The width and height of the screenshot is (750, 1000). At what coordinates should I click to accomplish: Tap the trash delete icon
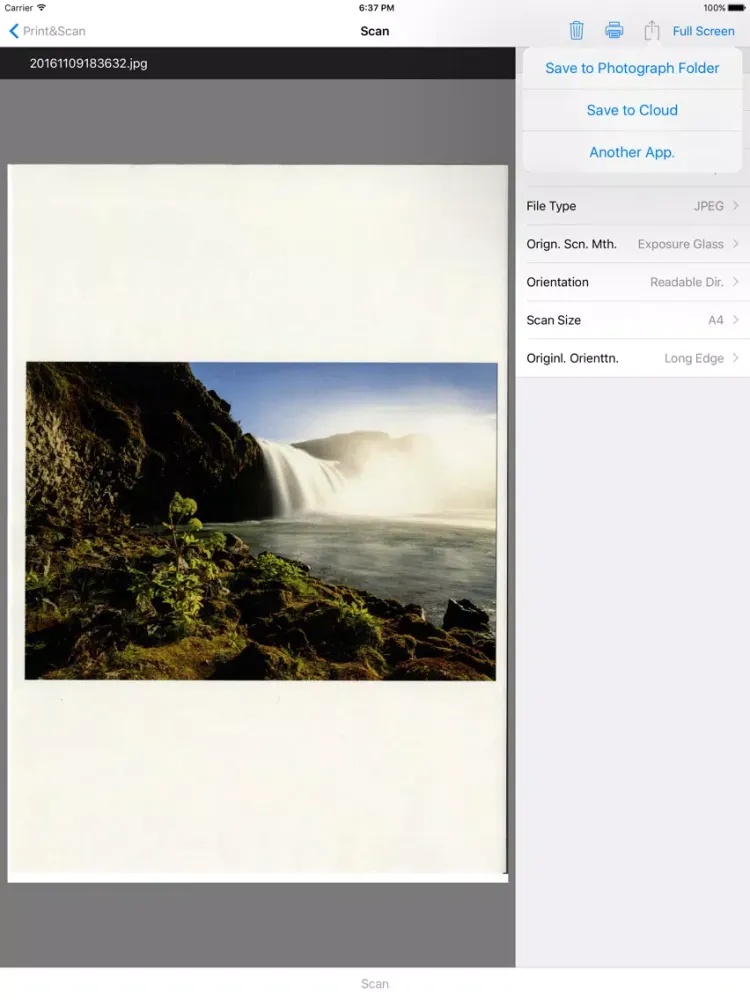point(576,31)
